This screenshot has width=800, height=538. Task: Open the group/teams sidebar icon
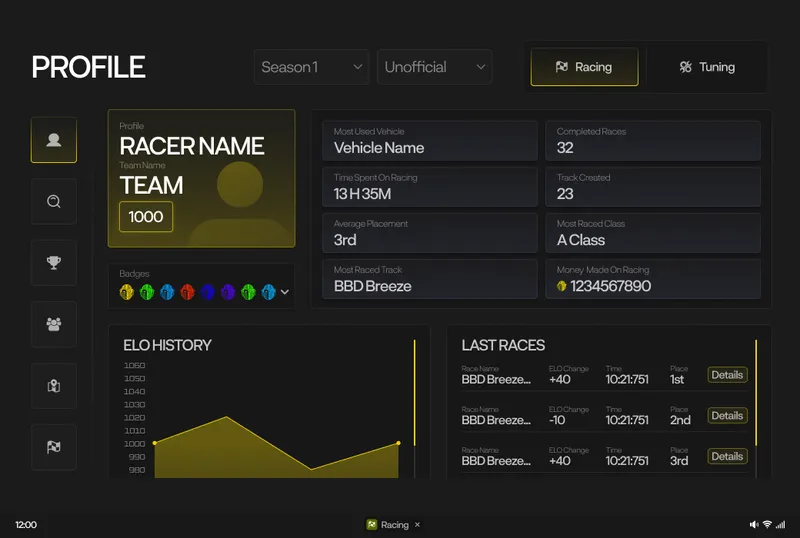pyautogui.click(x=54, y=324)
